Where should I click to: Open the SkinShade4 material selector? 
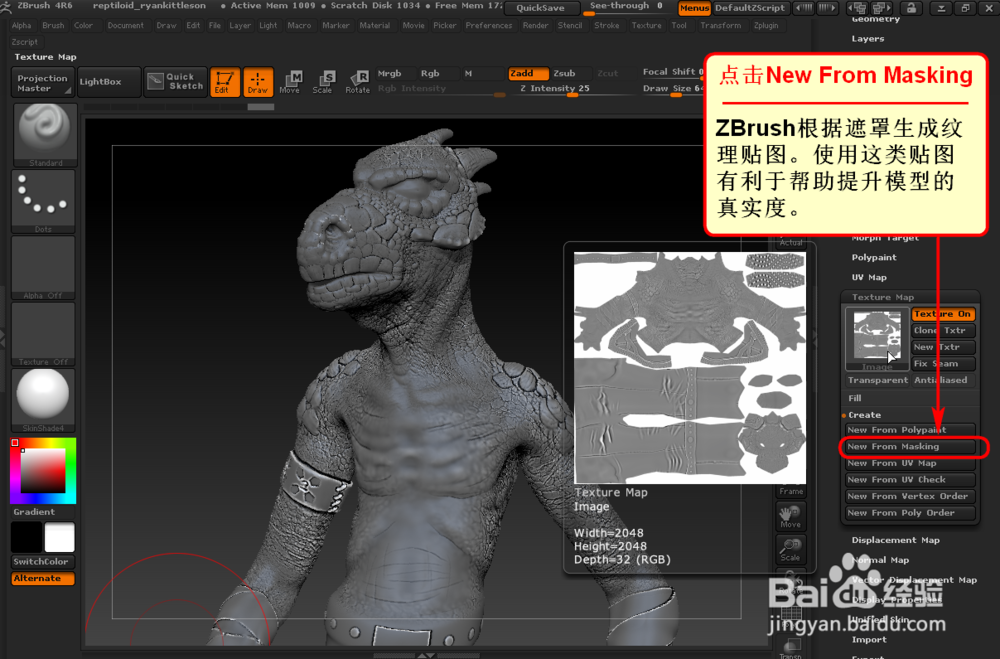tap(43, 400)
